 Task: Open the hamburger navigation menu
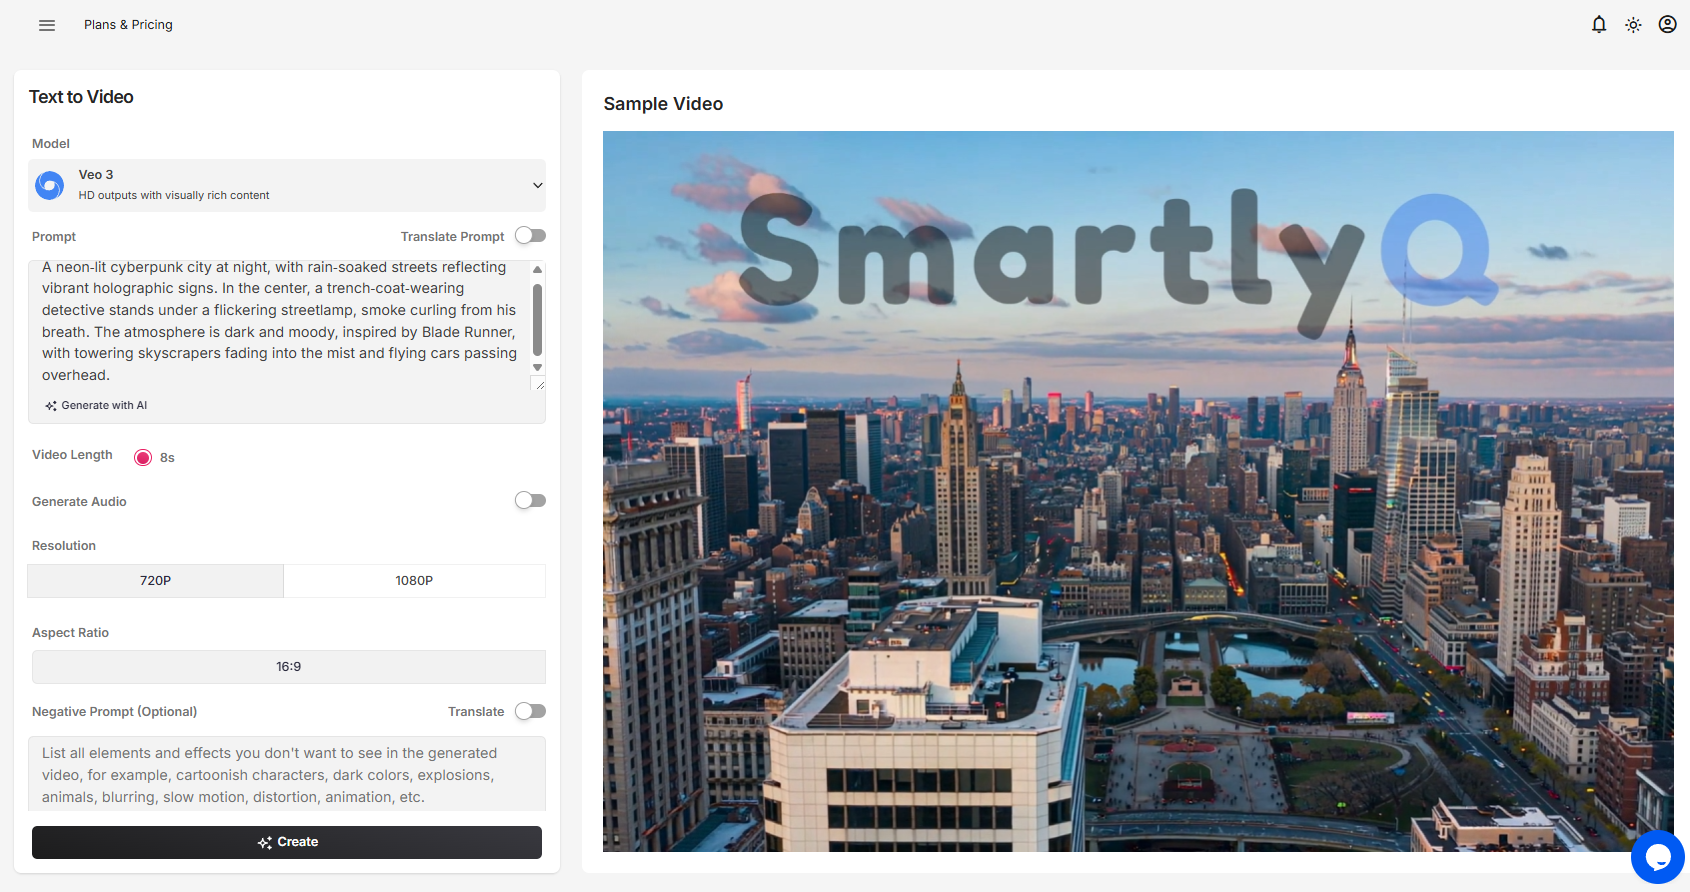point(47,25)
